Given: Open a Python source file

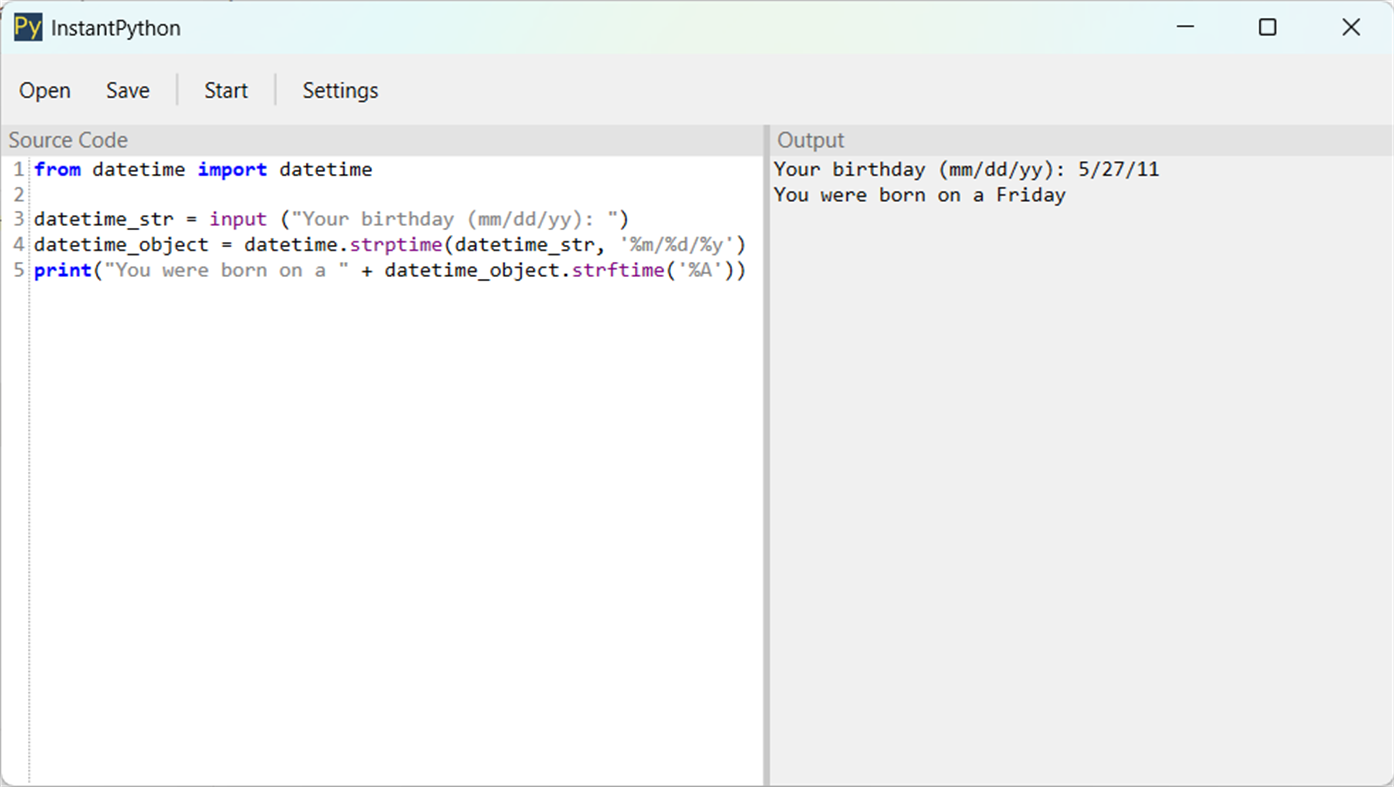Looking at the screenshot, I should click(44, 90).
